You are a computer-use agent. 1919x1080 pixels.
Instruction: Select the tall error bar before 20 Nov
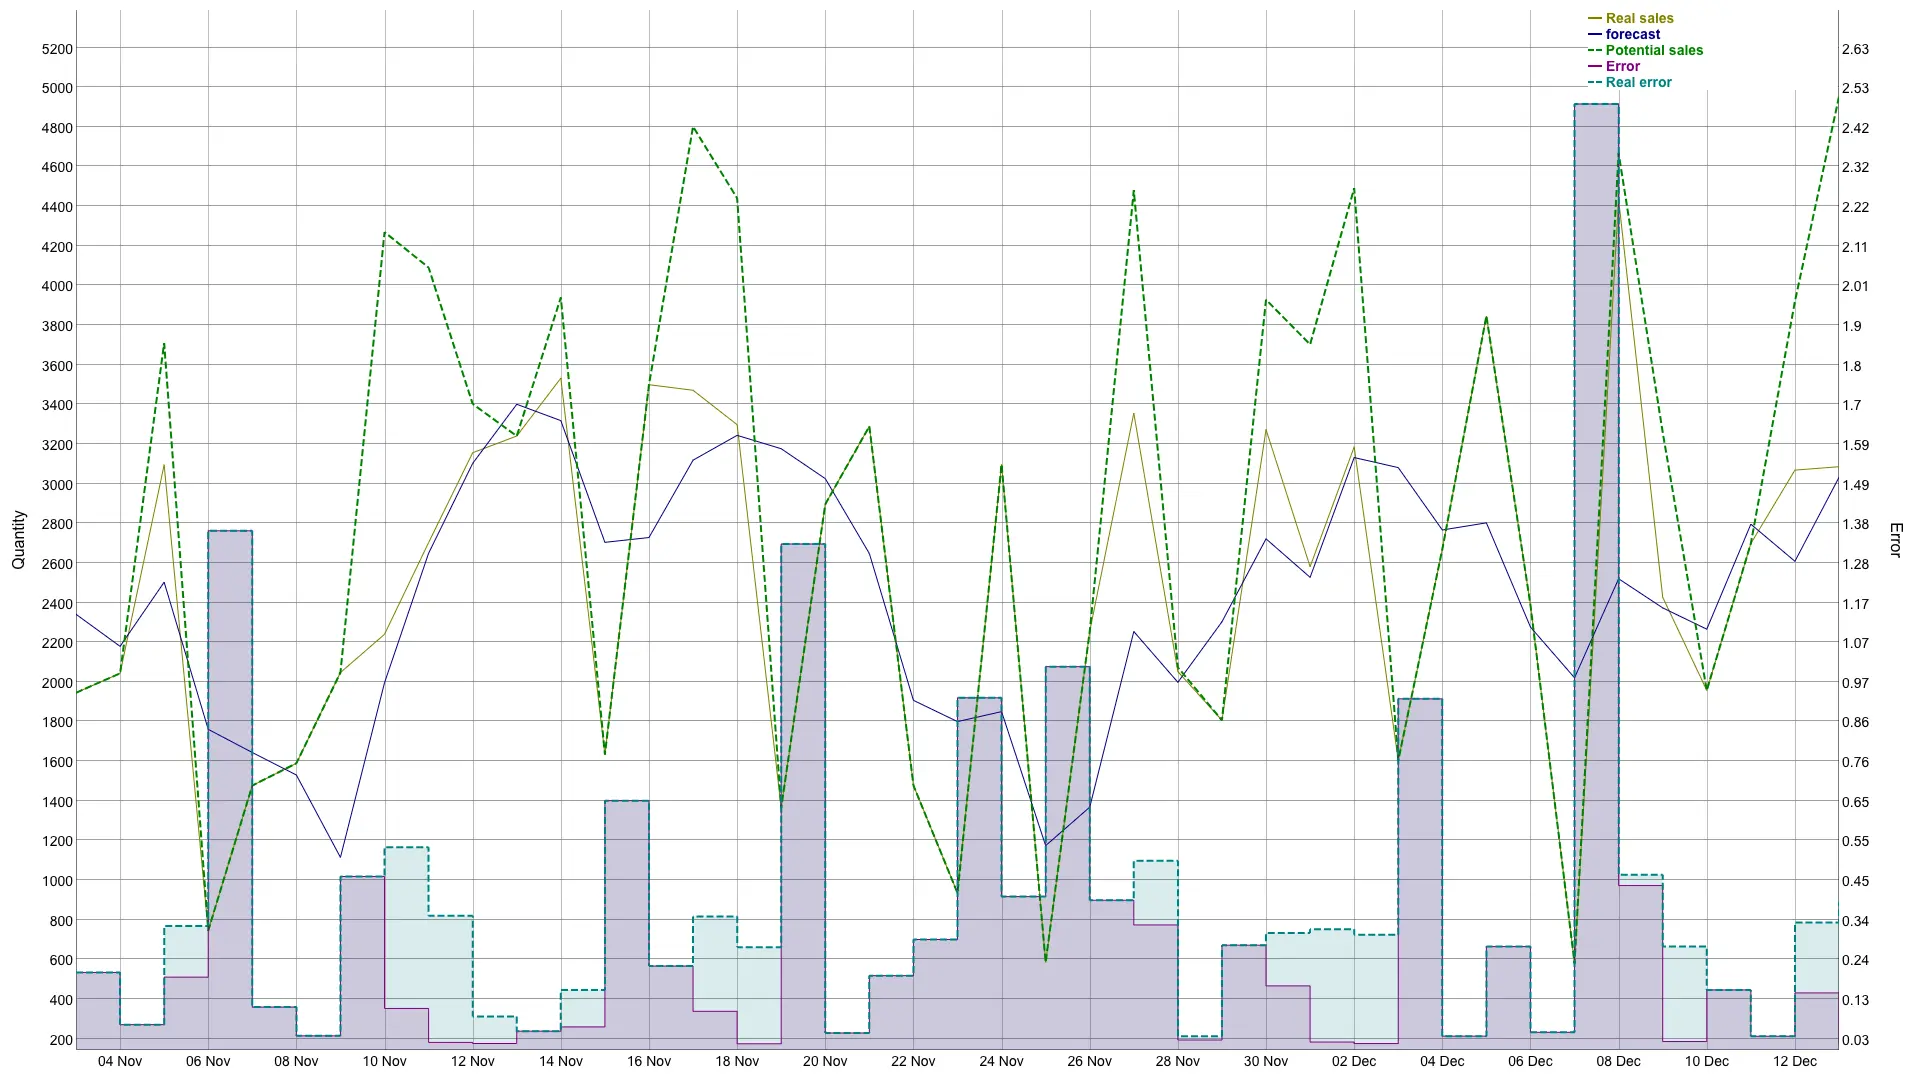803,796
